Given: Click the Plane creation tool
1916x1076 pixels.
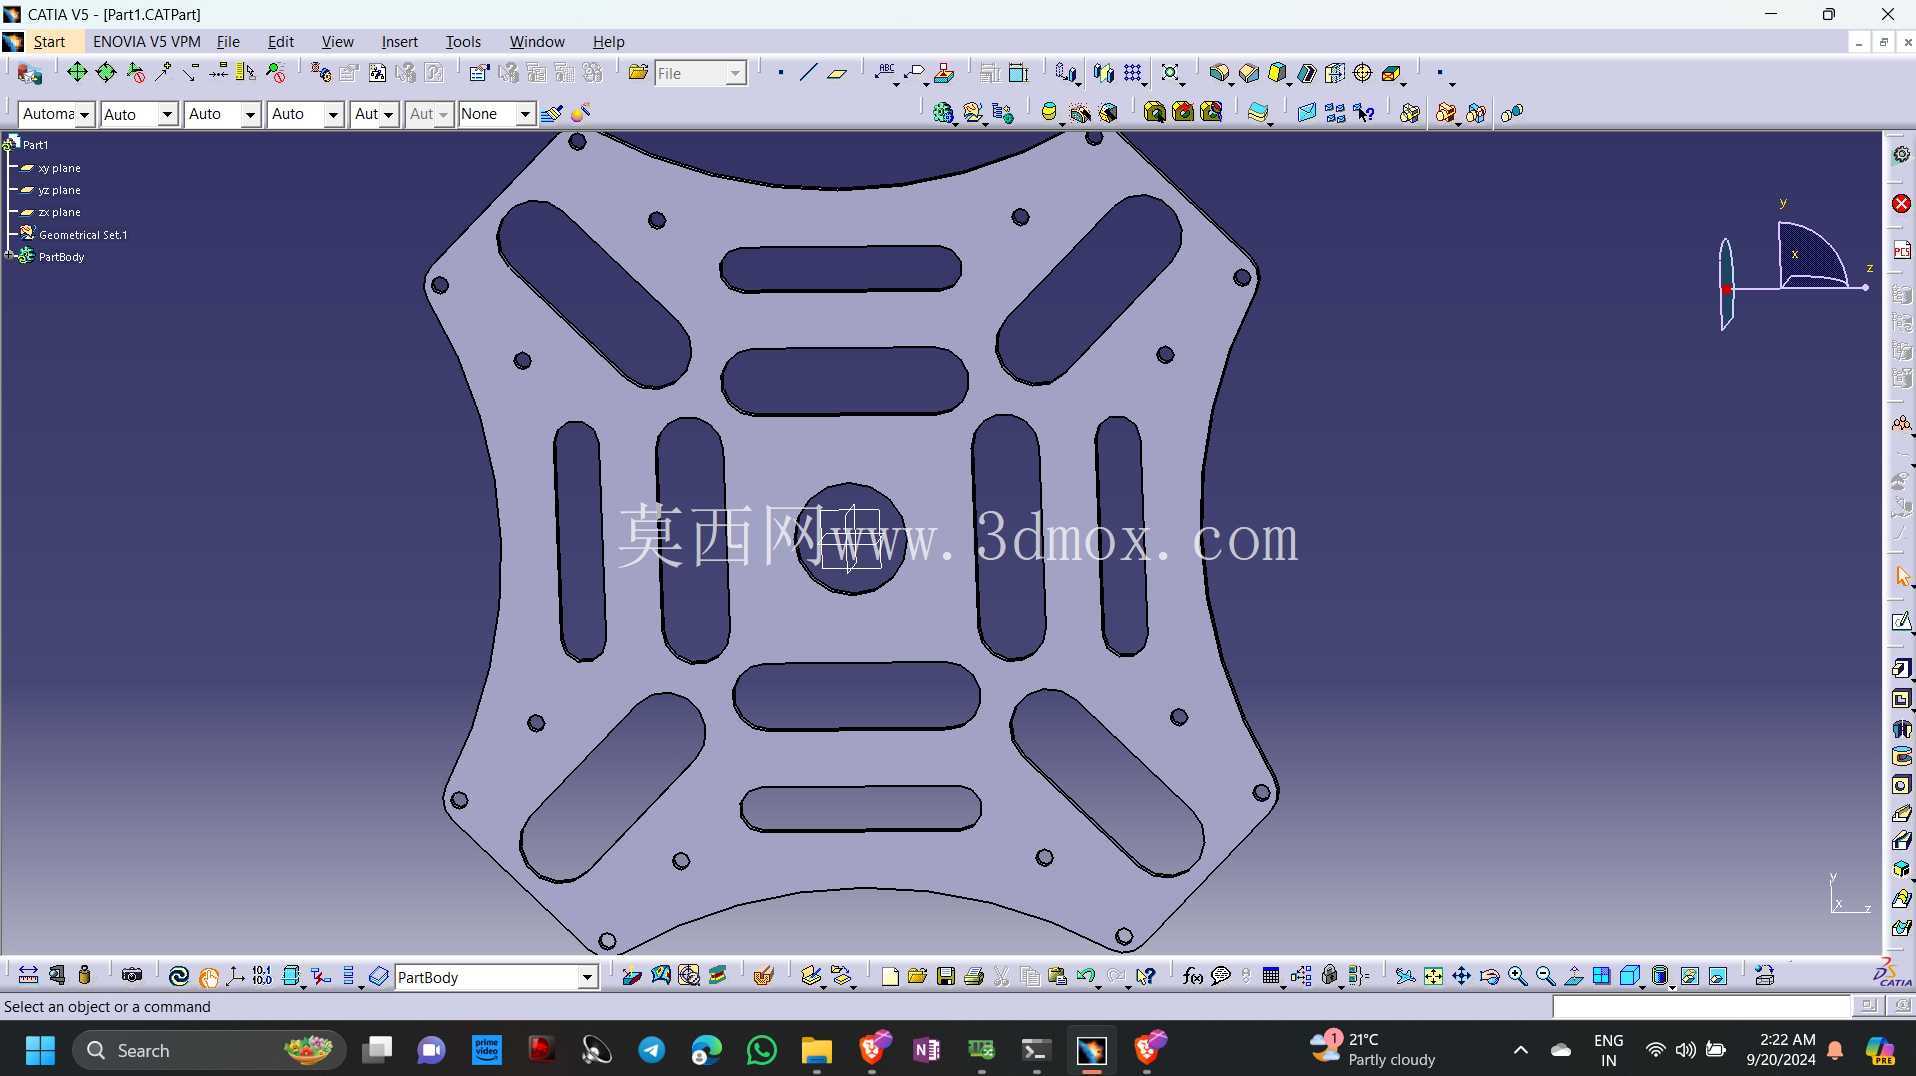Looking at the screenshot, I should 837,73.
